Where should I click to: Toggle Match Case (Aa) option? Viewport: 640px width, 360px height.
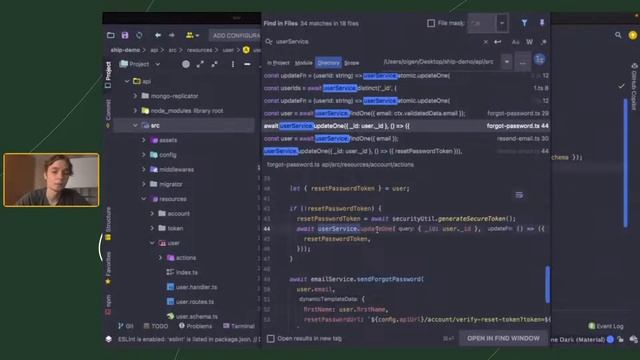[516, 42]
